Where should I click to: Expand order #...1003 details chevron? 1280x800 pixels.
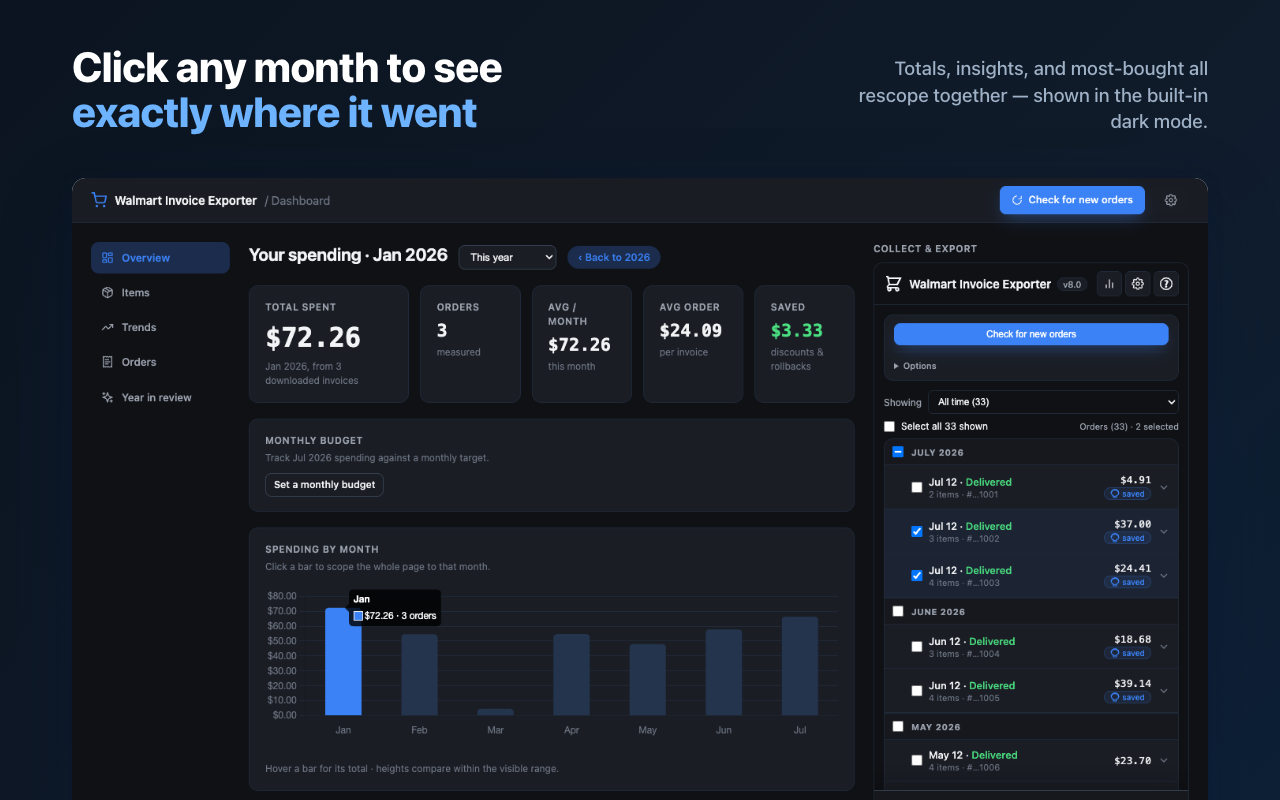click(x=1164, y=576)
